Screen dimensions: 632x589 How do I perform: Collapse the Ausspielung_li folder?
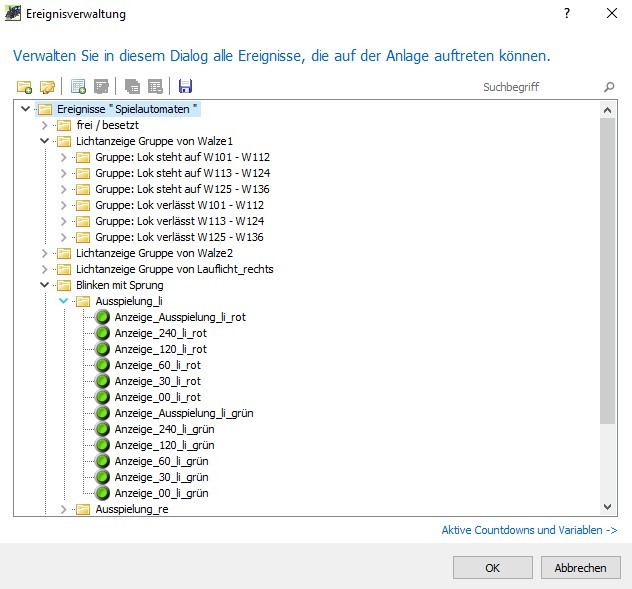(63, 301)
